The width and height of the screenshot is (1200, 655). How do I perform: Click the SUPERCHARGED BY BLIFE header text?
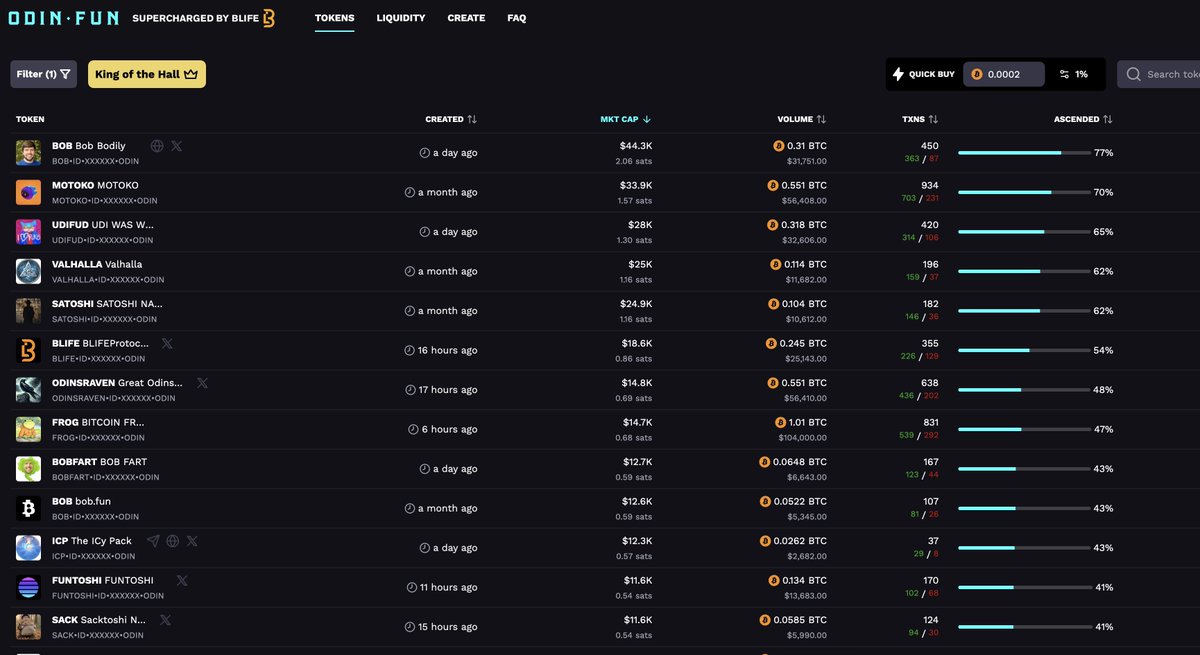tap(195, 18)
